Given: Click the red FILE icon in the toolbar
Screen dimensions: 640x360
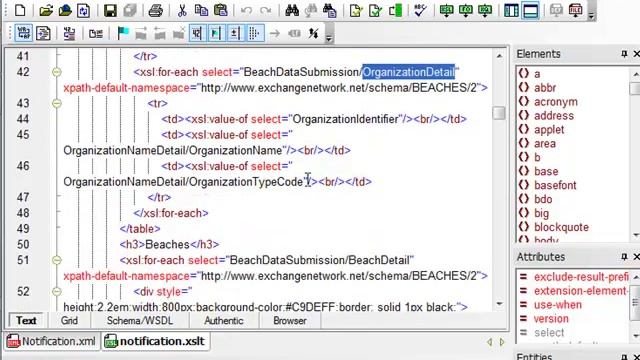Looking at the screenshot, I should point(576,10).
